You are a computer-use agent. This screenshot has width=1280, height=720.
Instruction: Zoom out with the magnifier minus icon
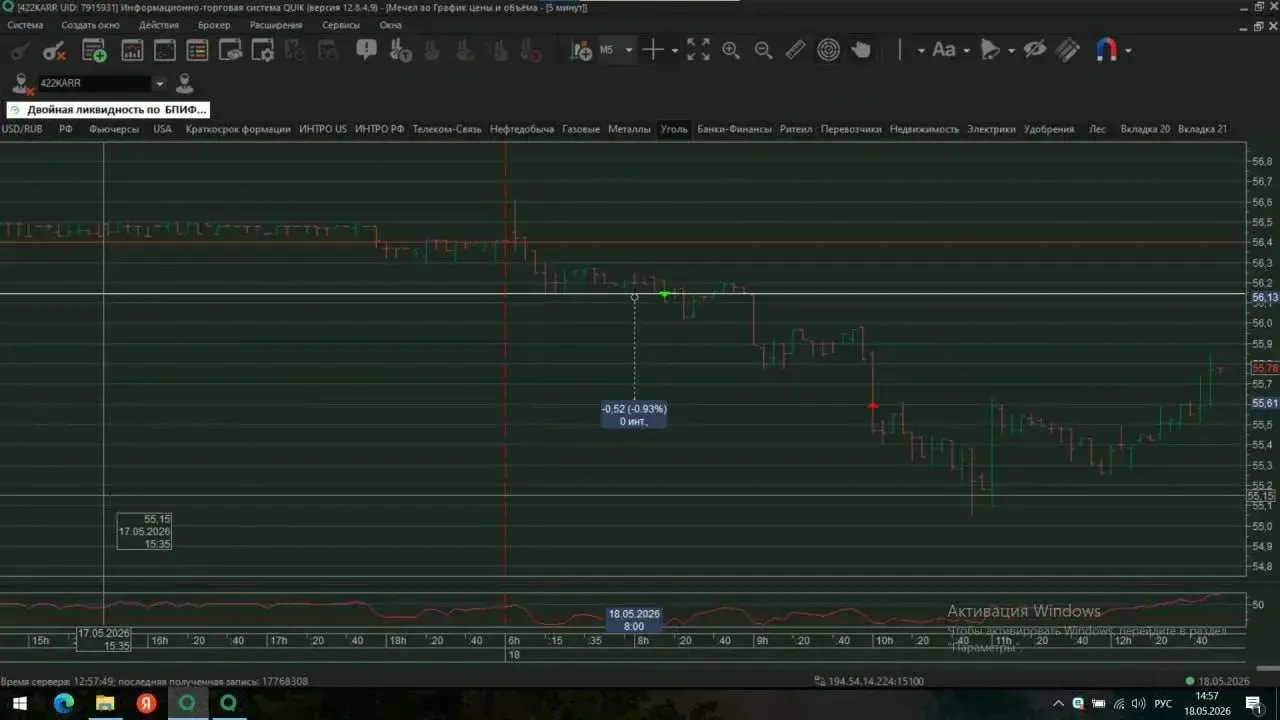(763, 50)
